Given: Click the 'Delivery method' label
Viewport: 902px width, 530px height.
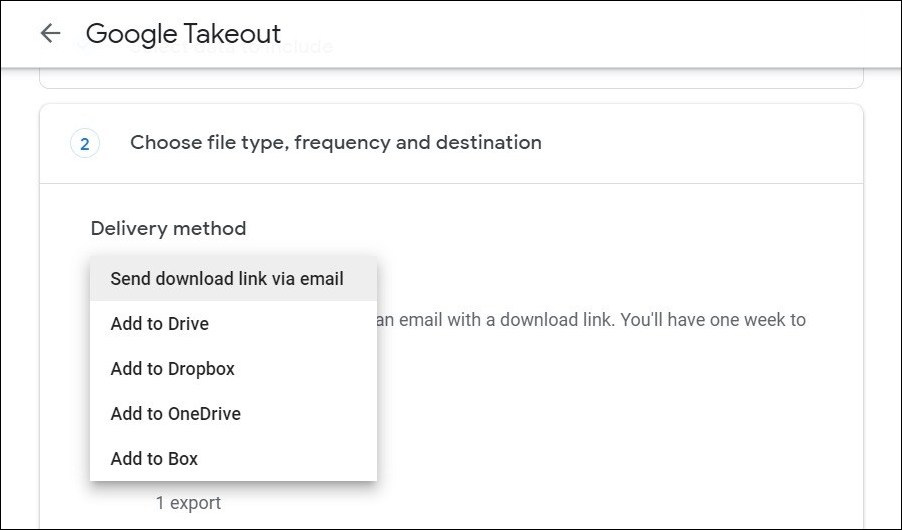Looking at the screenshot, I should coord(168,229).
